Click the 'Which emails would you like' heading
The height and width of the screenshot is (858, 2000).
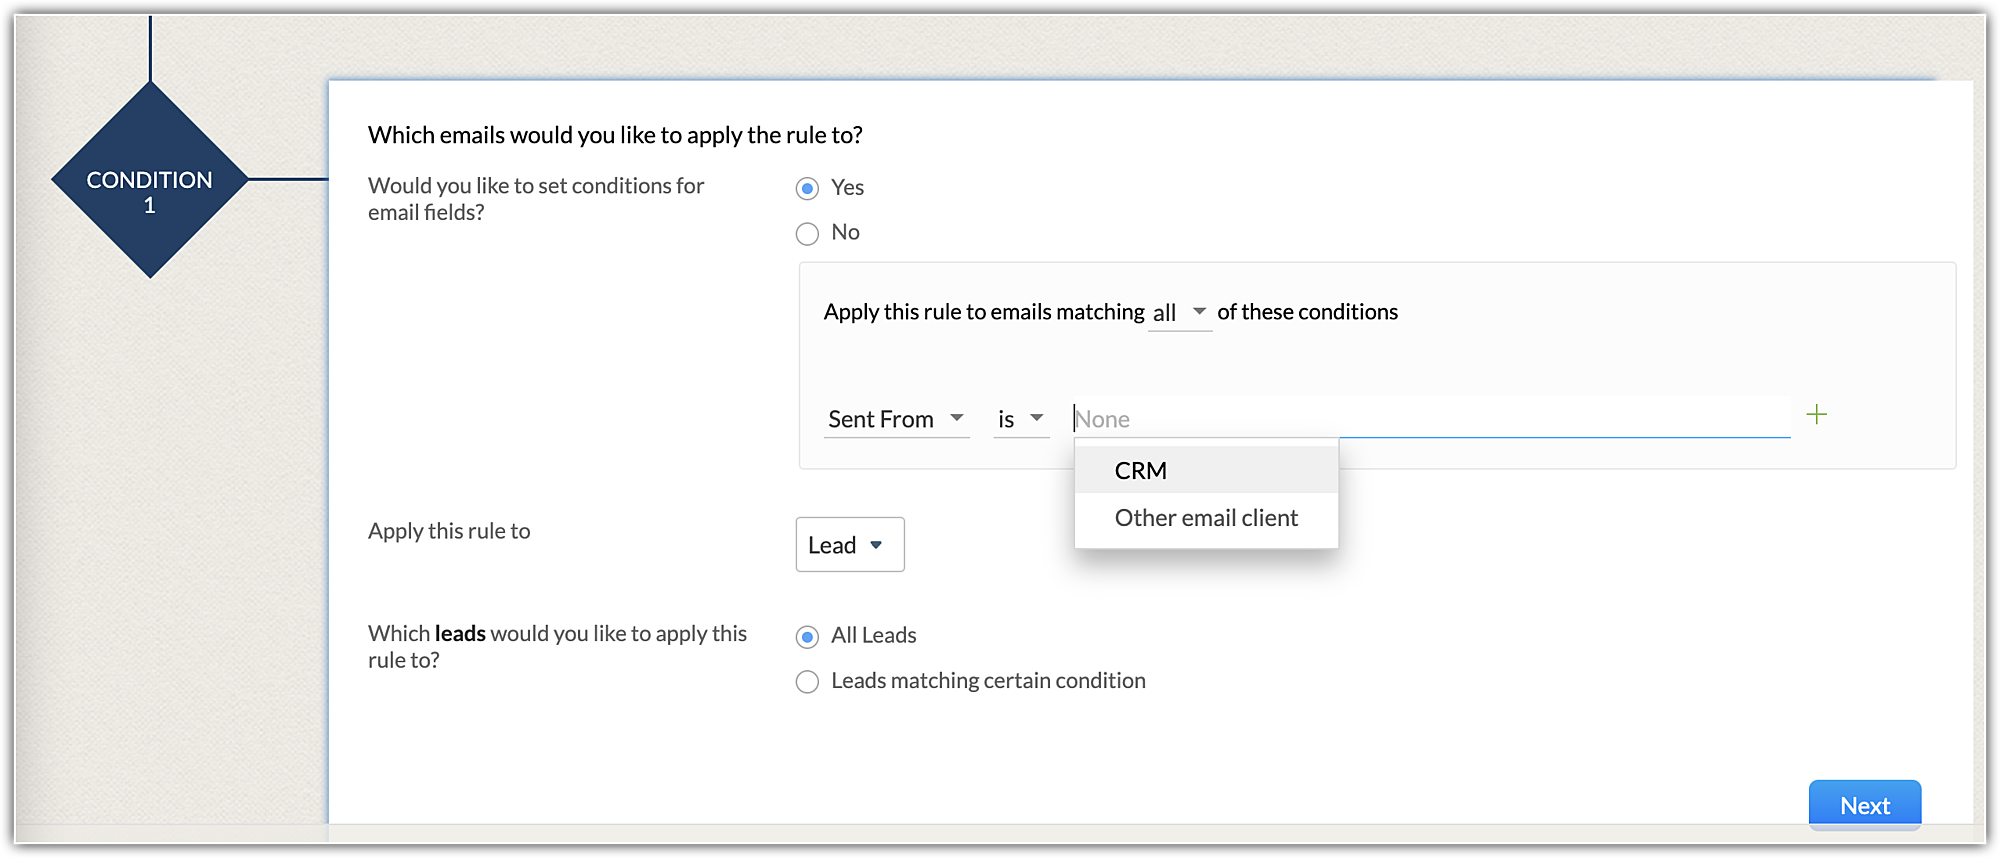tap(615, 135)
